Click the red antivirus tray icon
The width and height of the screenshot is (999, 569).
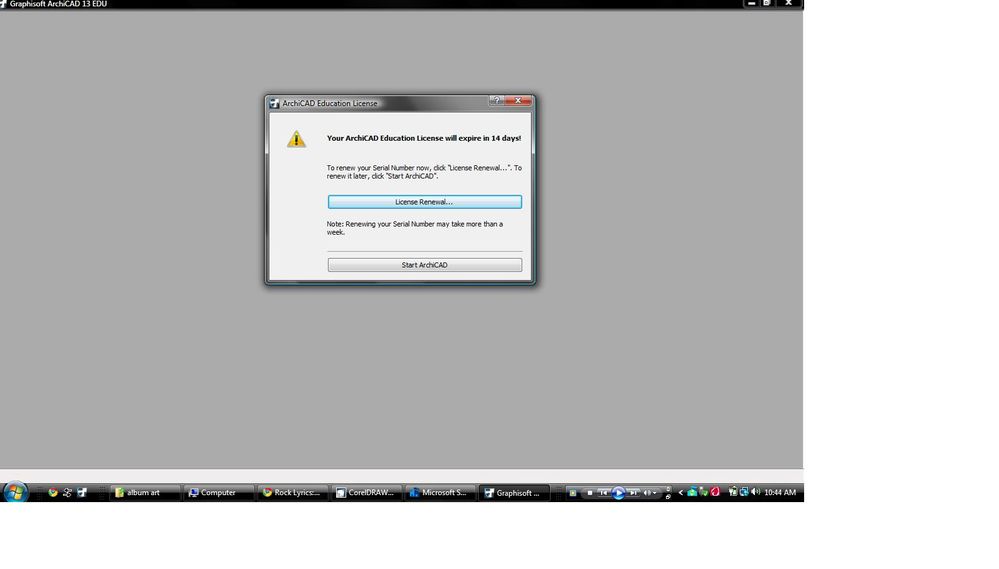pyautogui.click(x=715, y=492)
